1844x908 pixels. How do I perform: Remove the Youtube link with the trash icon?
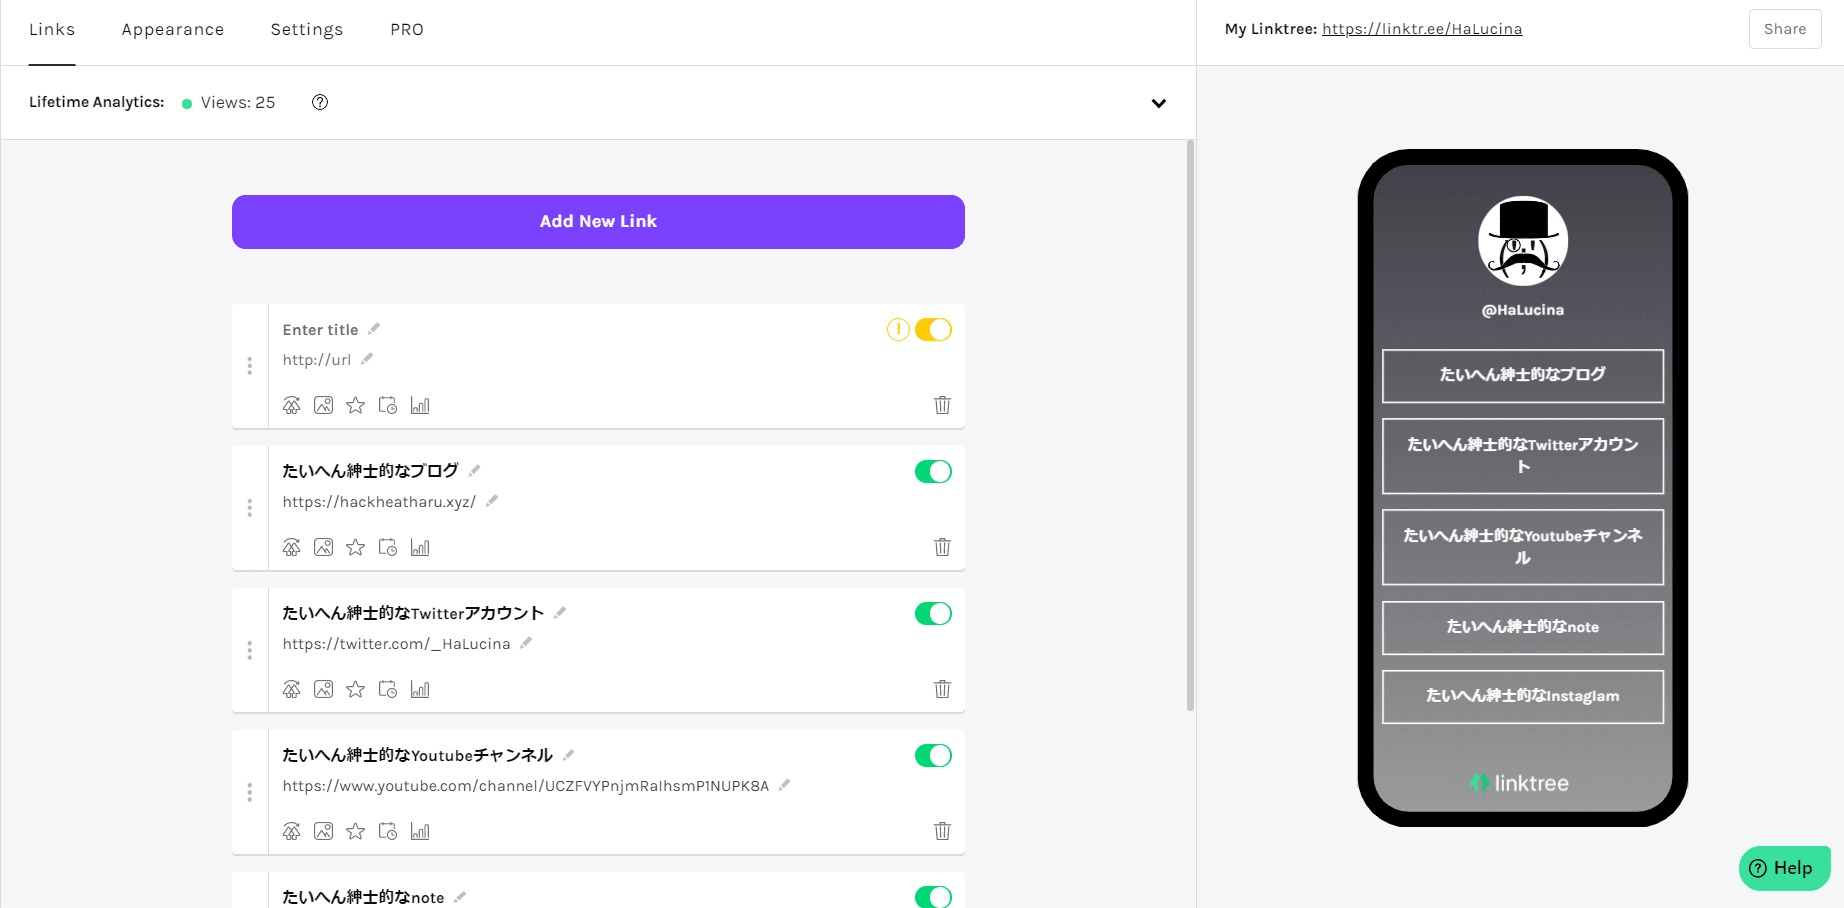(x=942, y=831)
